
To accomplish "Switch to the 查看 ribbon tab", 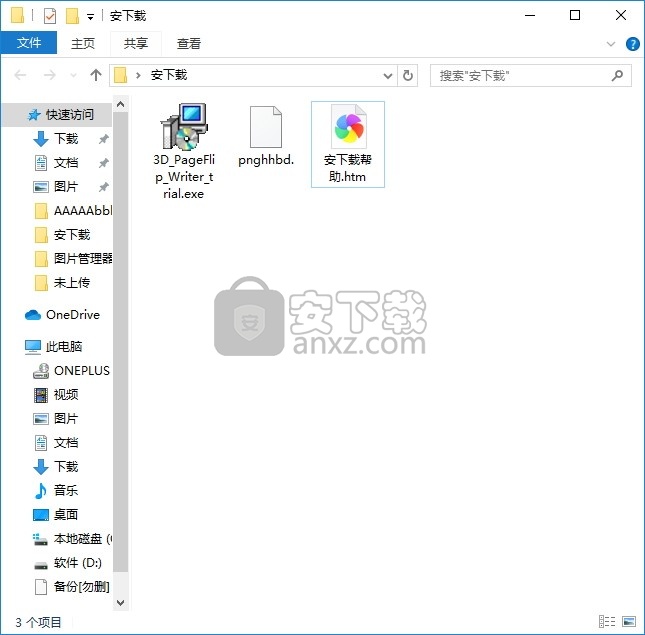I will coord(188,43).
